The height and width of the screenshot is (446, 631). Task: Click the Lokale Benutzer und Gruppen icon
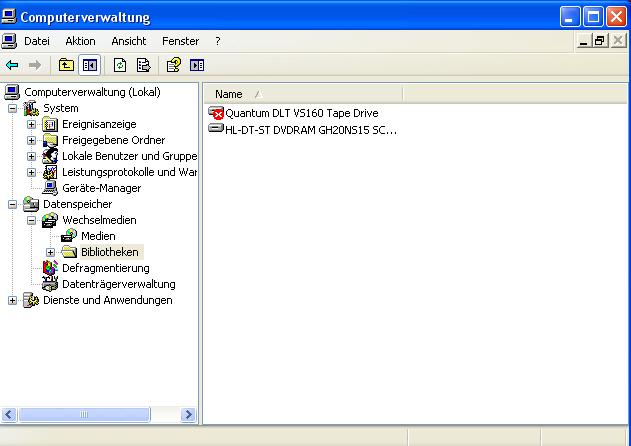click(x=50, y=156)
